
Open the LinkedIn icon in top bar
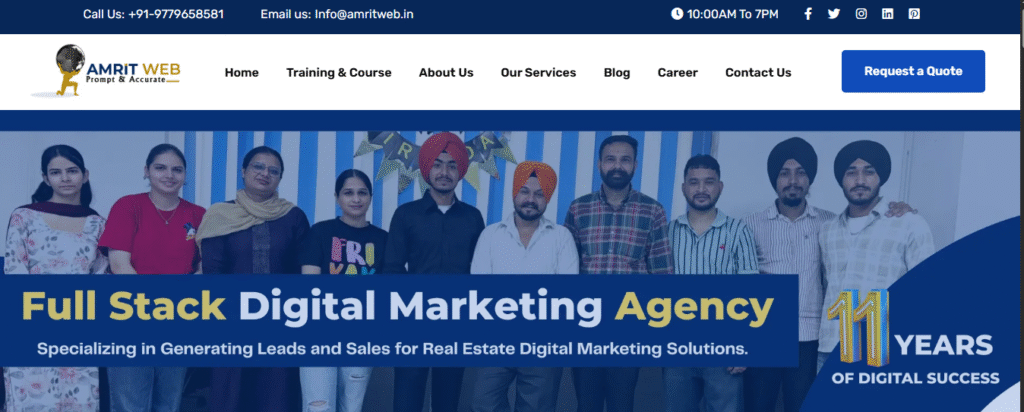[x=888, y=14]
